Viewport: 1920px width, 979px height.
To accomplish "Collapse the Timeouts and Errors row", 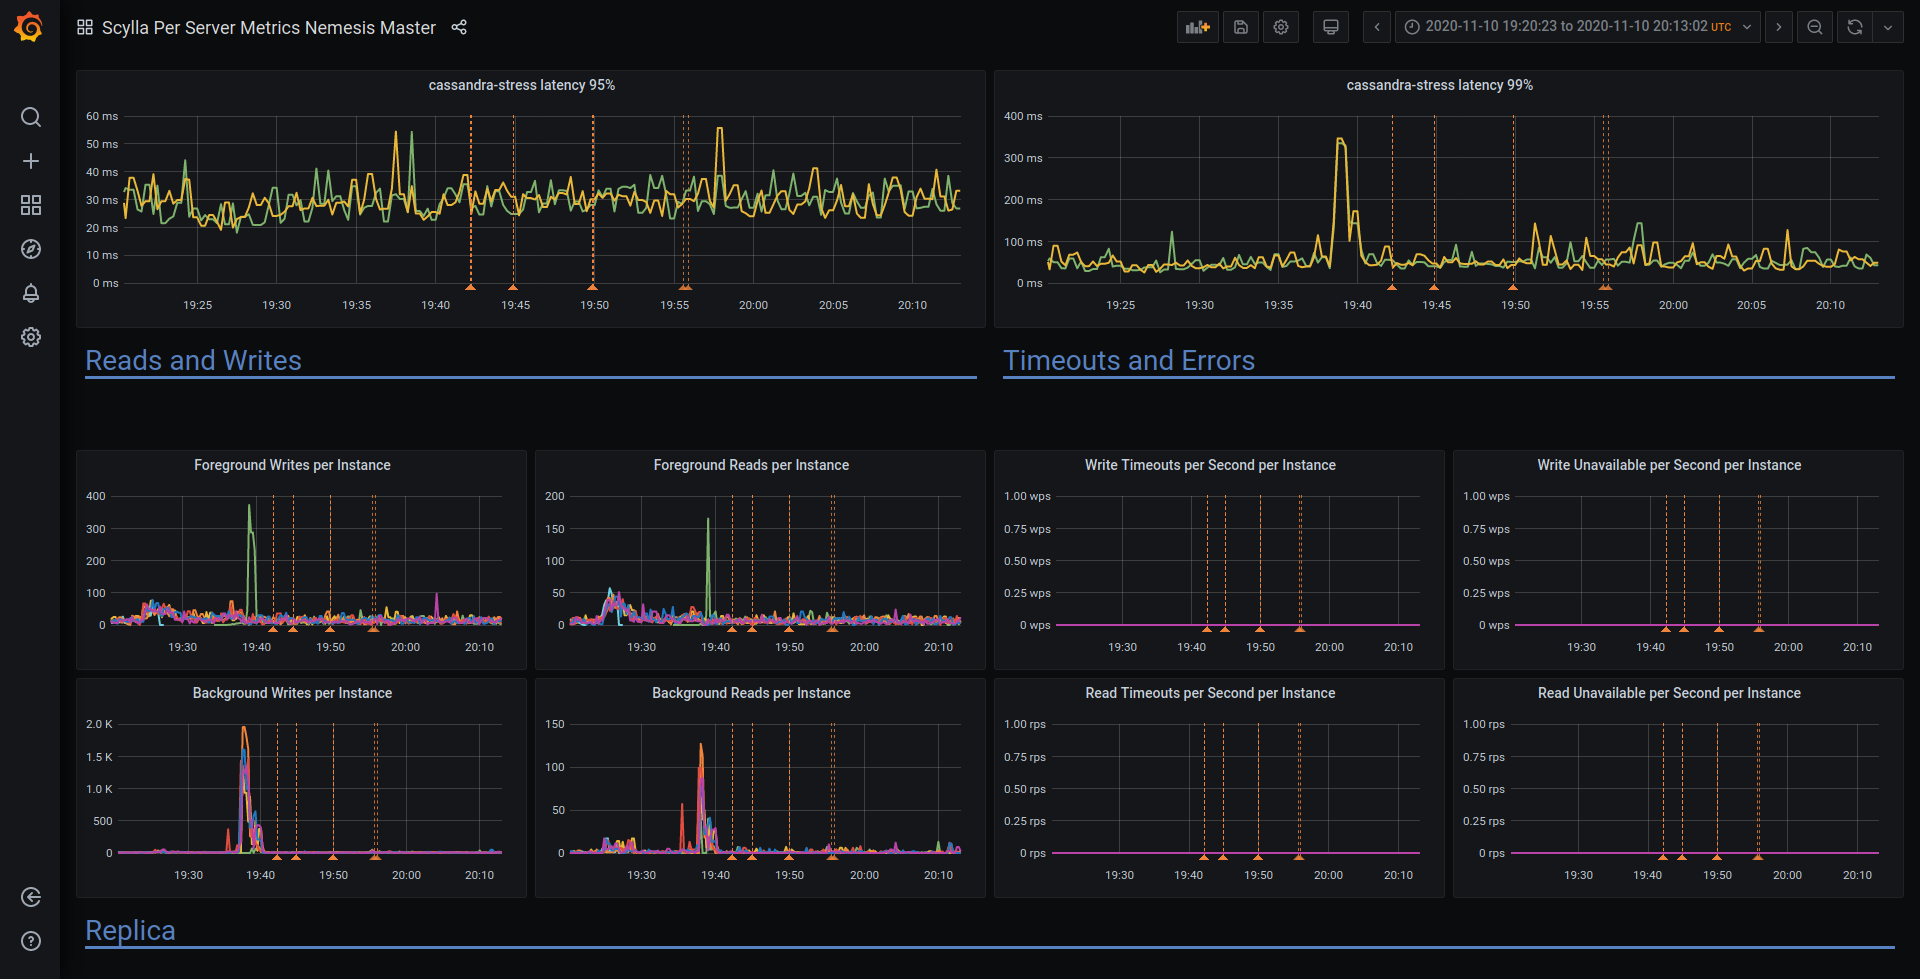I will pos(1130,360).
